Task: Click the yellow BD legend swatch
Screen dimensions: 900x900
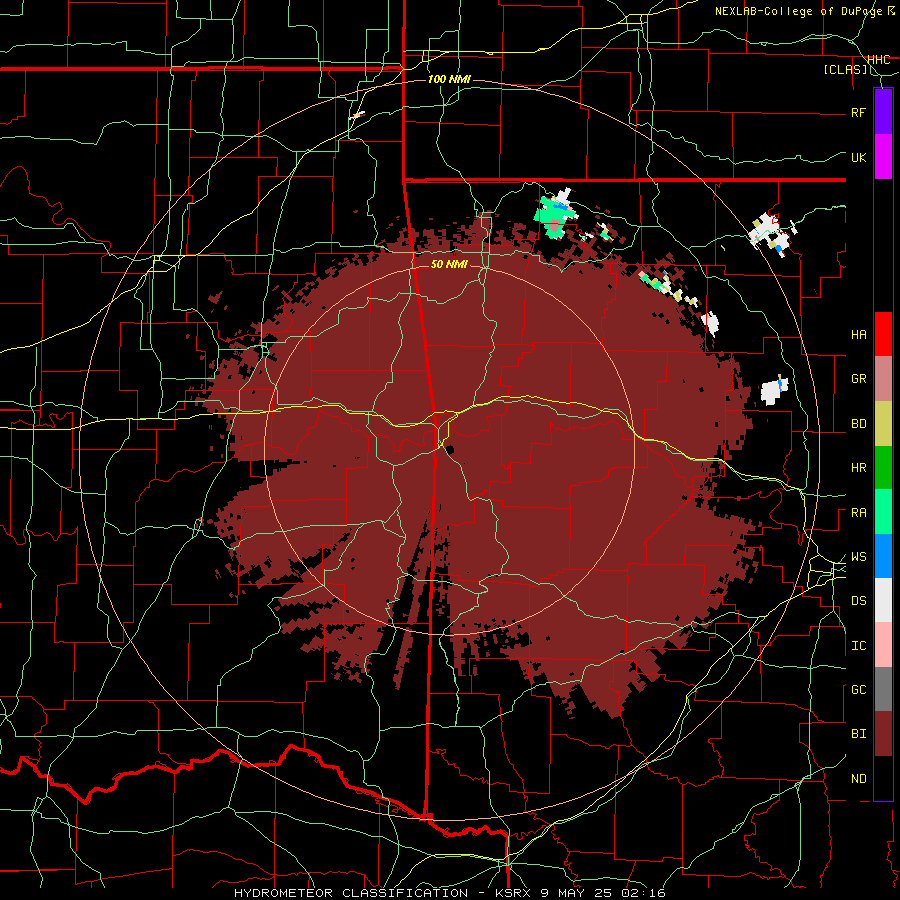Action: pyautogui.click(x=883, y=424)
